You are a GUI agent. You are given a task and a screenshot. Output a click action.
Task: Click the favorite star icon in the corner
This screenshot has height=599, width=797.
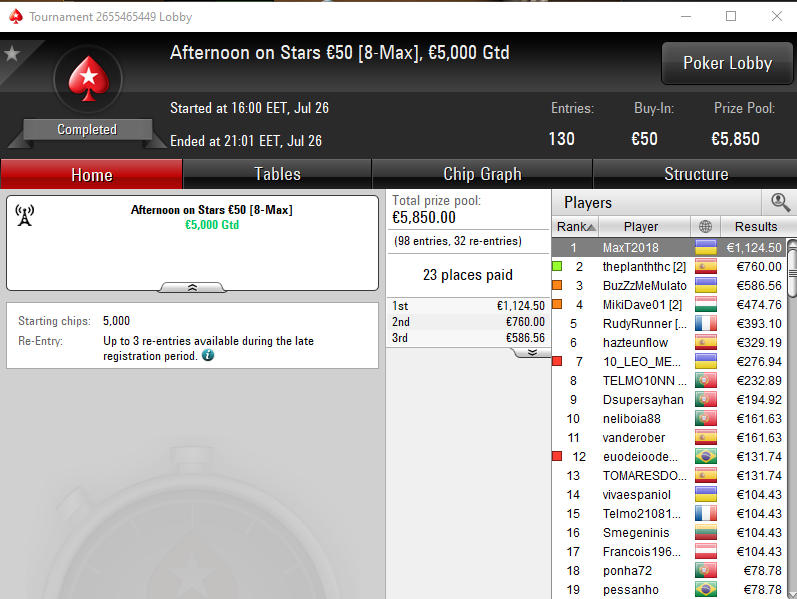[x=12, y=53]
